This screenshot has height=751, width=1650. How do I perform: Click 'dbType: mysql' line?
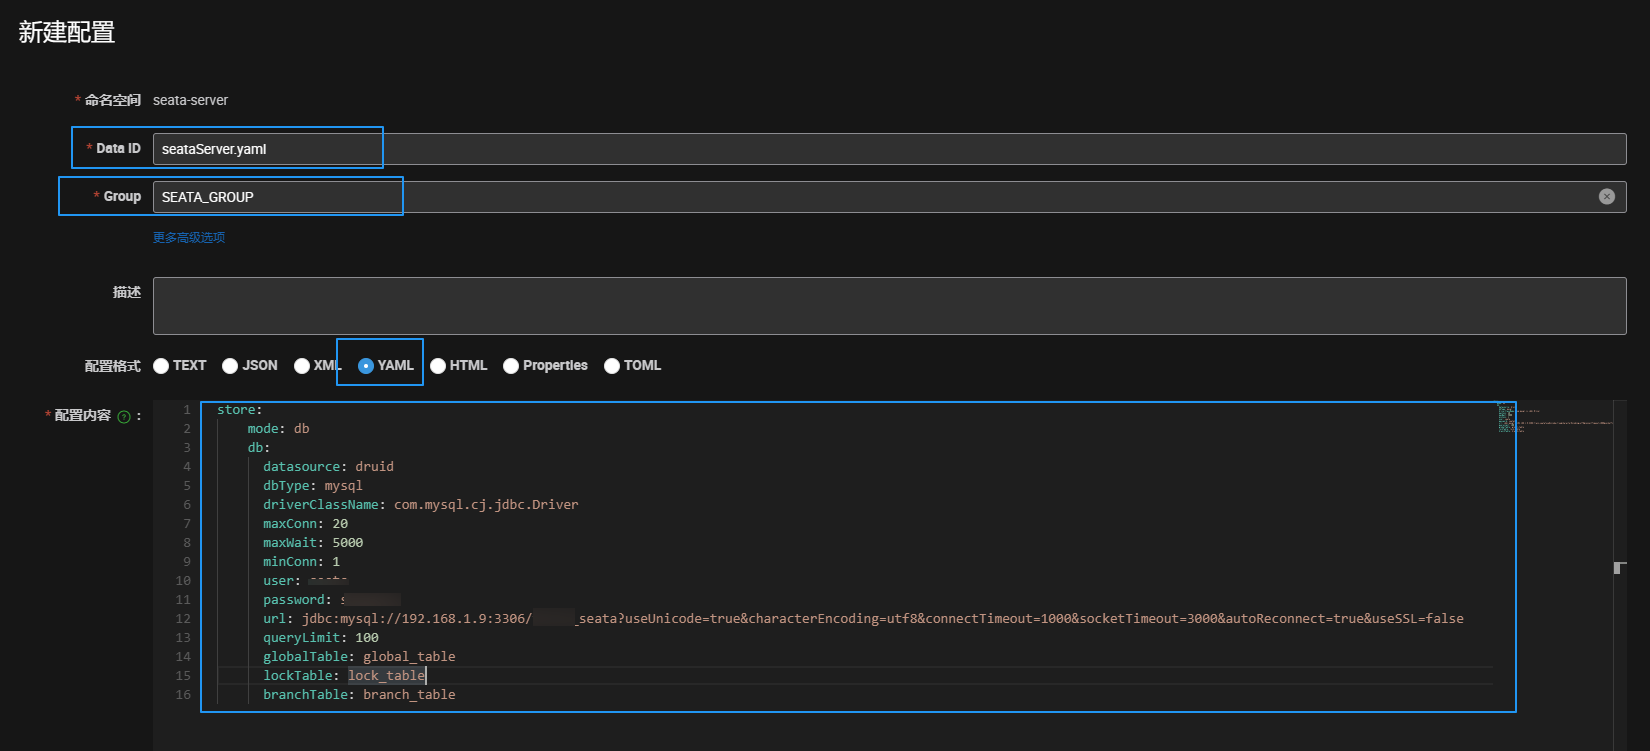pyautogui.click(x=313, y=486)
